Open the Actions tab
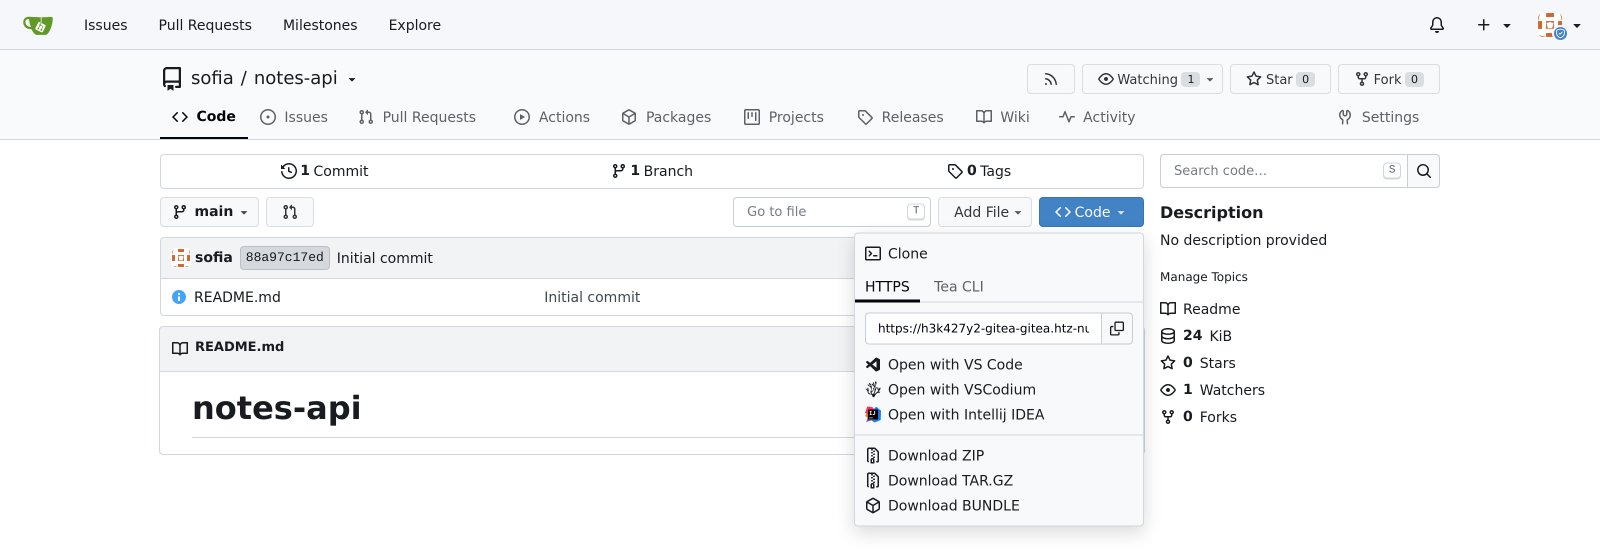1600x550 pixels. pos(552,117)
